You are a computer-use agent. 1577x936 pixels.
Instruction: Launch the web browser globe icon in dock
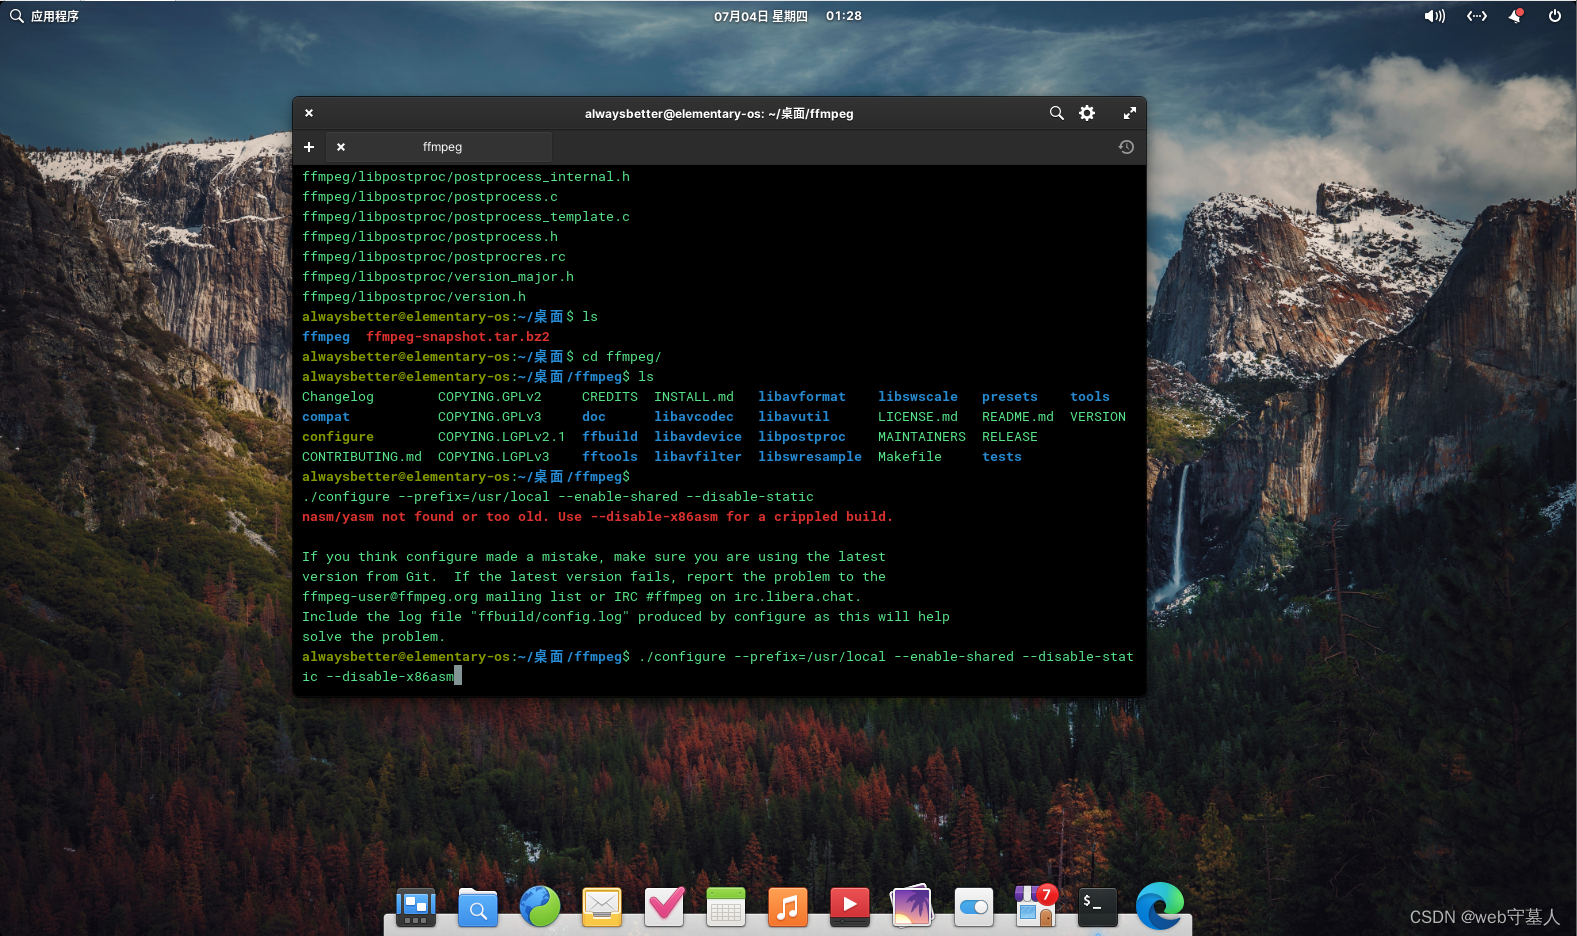[540, 907]
